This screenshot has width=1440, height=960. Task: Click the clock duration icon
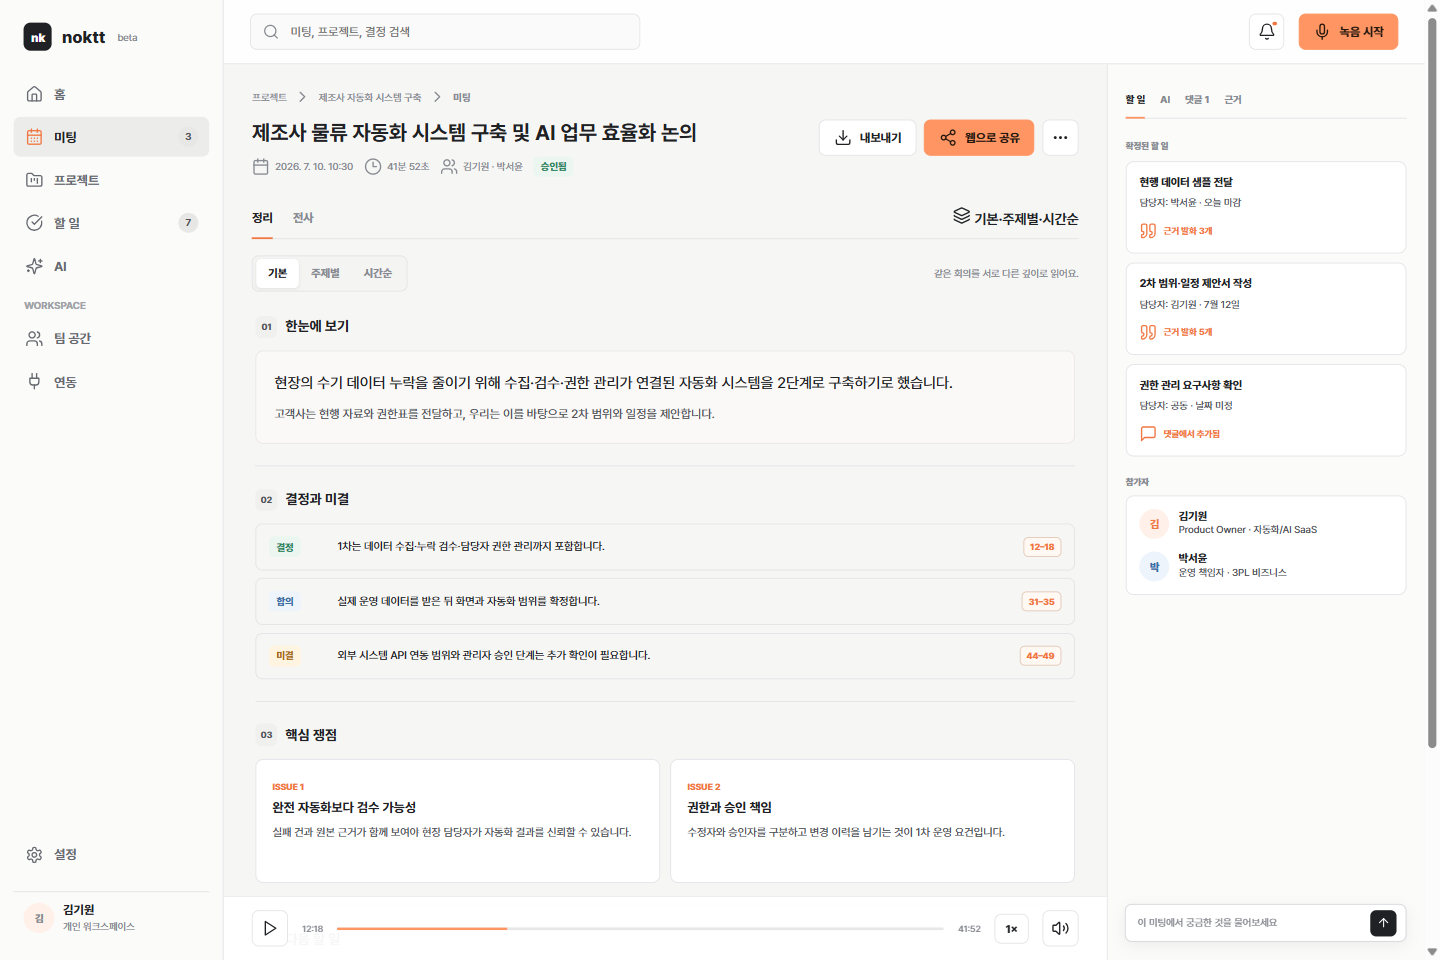(x=373, y=166)
